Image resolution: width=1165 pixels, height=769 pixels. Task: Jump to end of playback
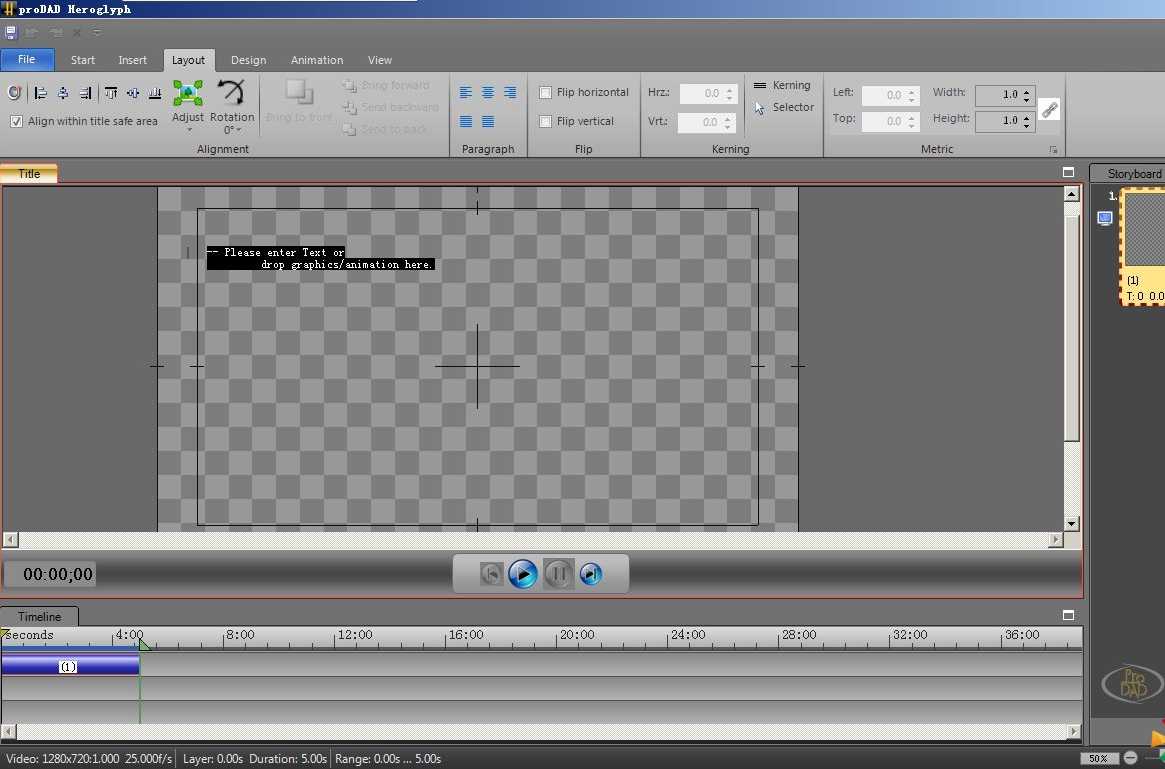(x=591, y=574)
